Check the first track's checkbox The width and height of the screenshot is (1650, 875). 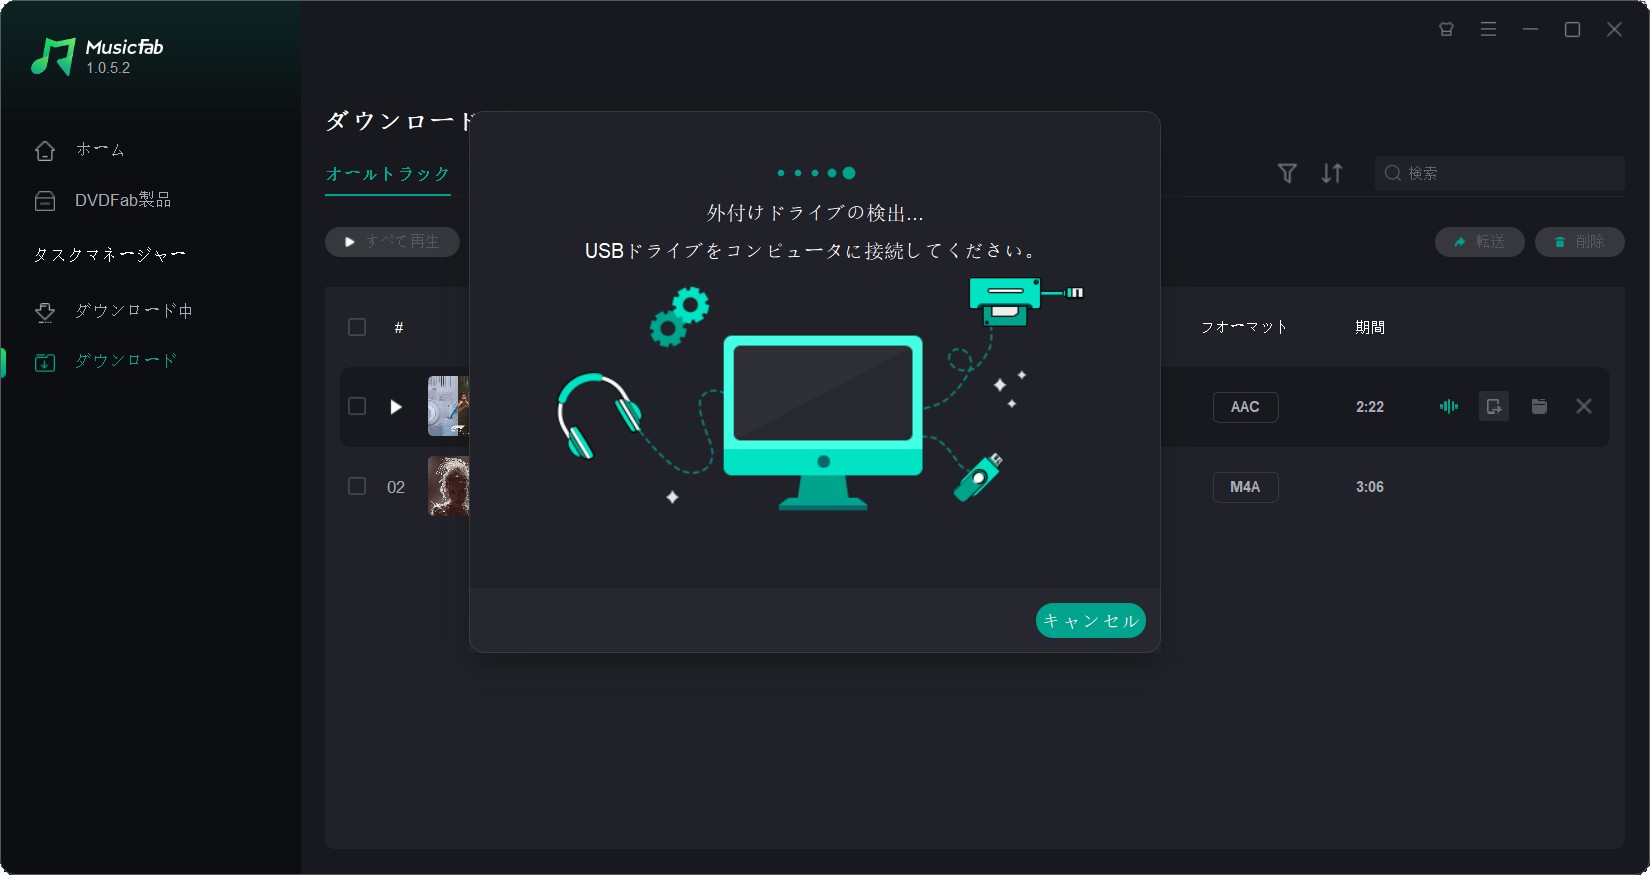pos(357,406)
